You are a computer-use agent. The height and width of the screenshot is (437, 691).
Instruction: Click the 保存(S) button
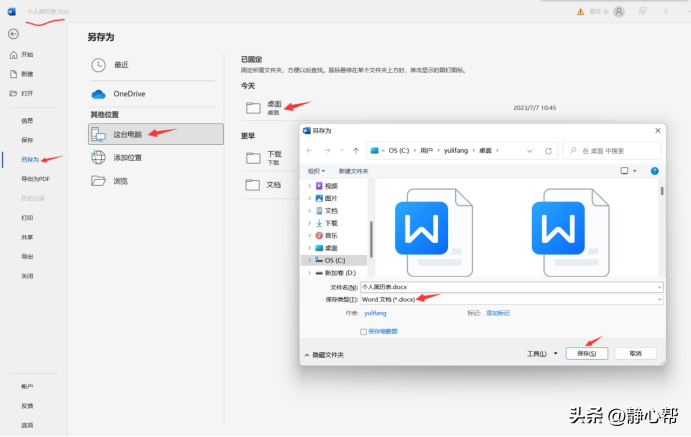coord(587,353)
